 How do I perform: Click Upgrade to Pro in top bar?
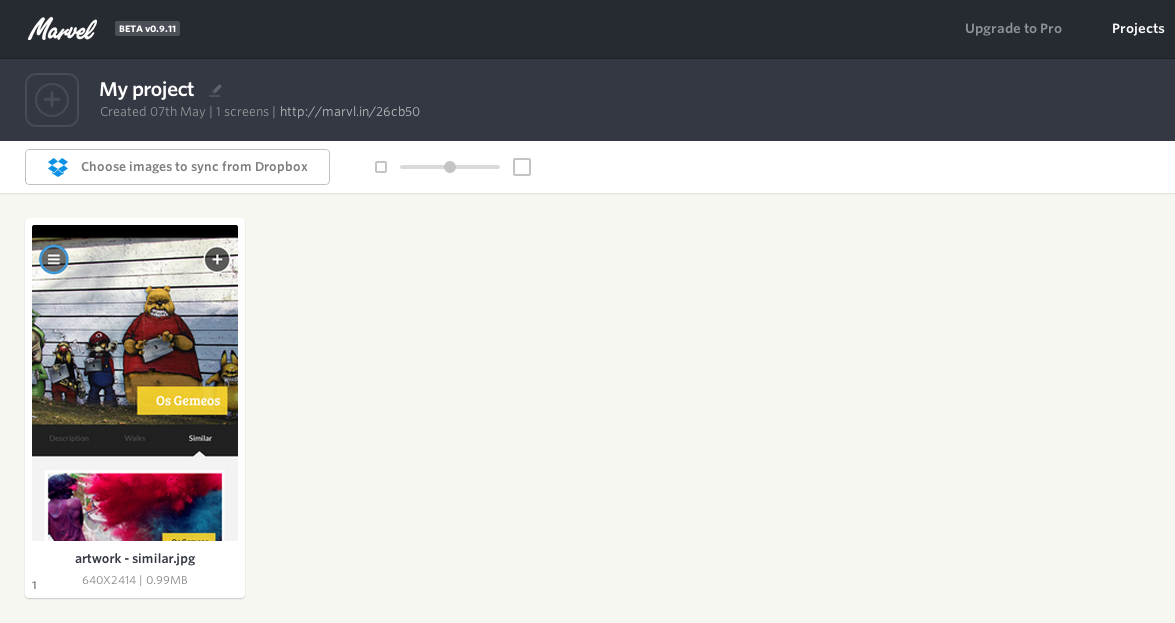pos(1013,29)
